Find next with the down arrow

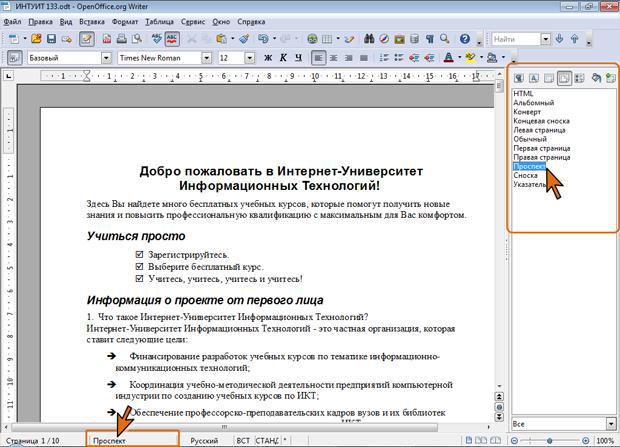[x=560, y=39]
